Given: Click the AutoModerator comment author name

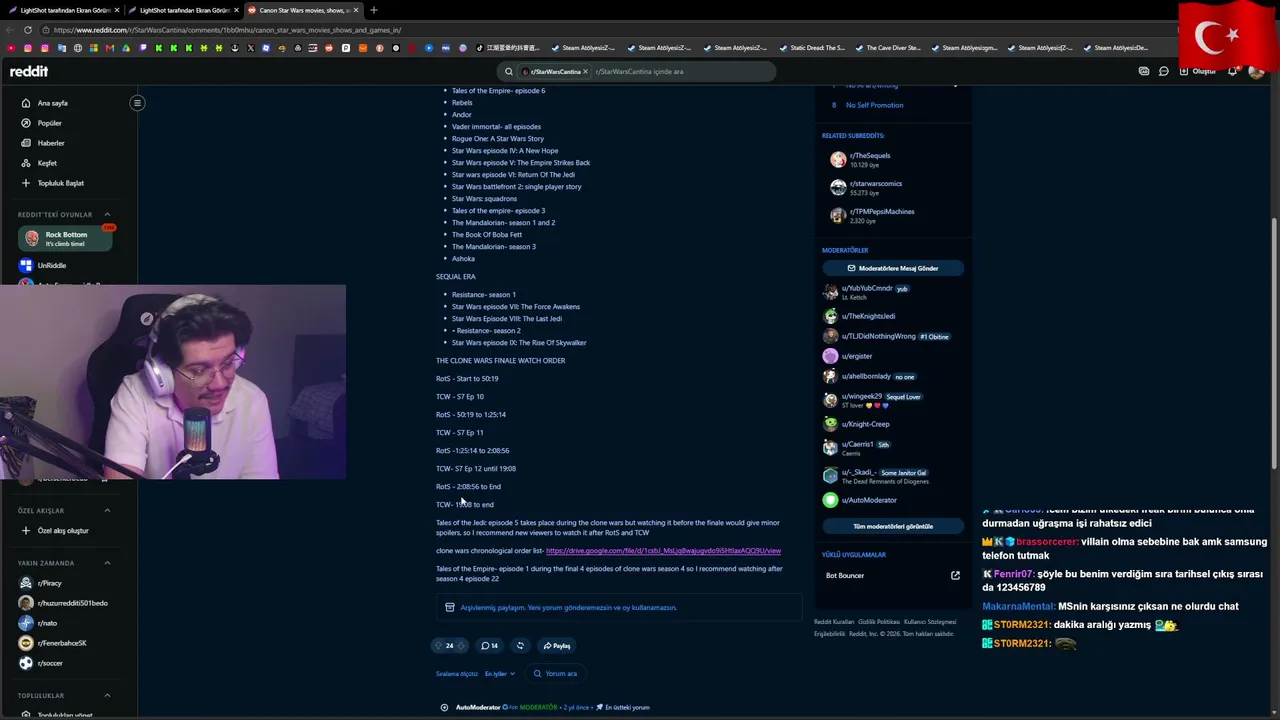Looking at the screenshot, I should (478, 707).
